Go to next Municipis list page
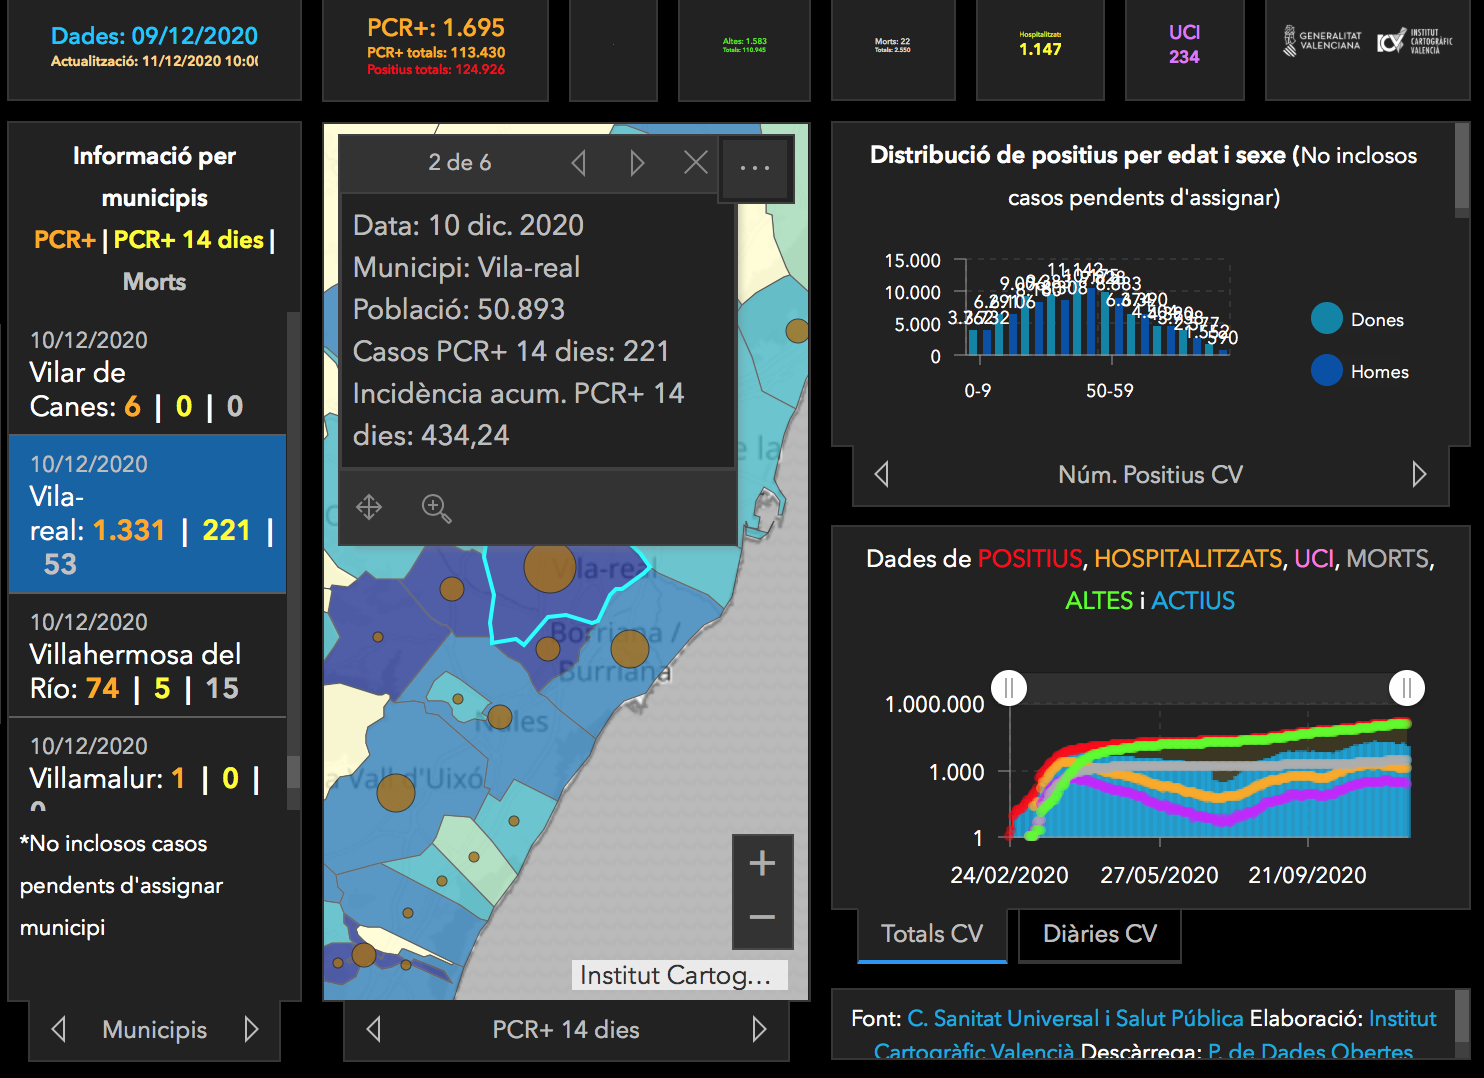1484x1078 pixels. point(251,1029)
